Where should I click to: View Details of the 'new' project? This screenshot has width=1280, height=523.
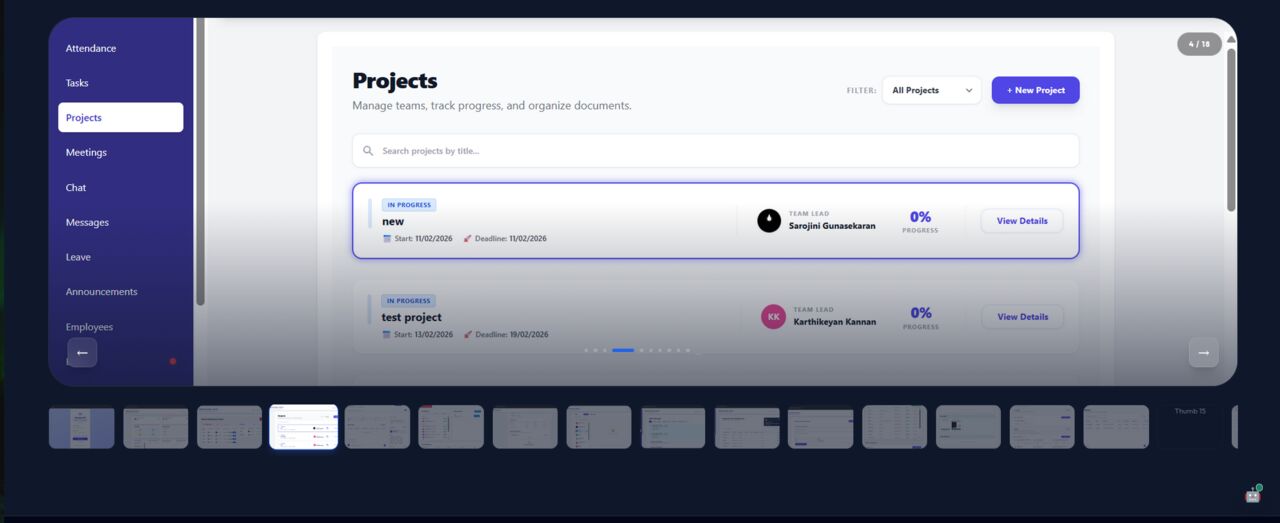(x=1022, y=221)
